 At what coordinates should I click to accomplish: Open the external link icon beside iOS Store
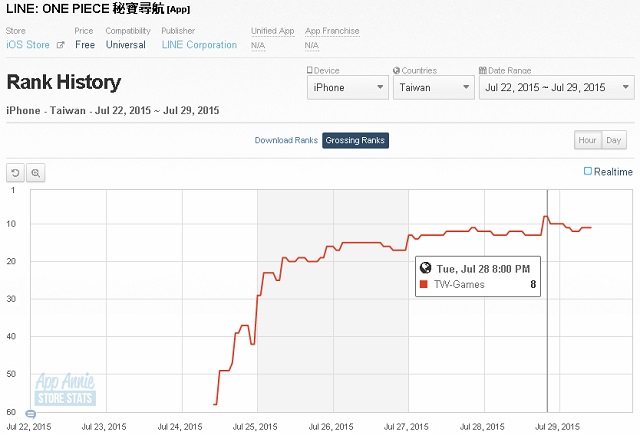[x=60, y=45]
